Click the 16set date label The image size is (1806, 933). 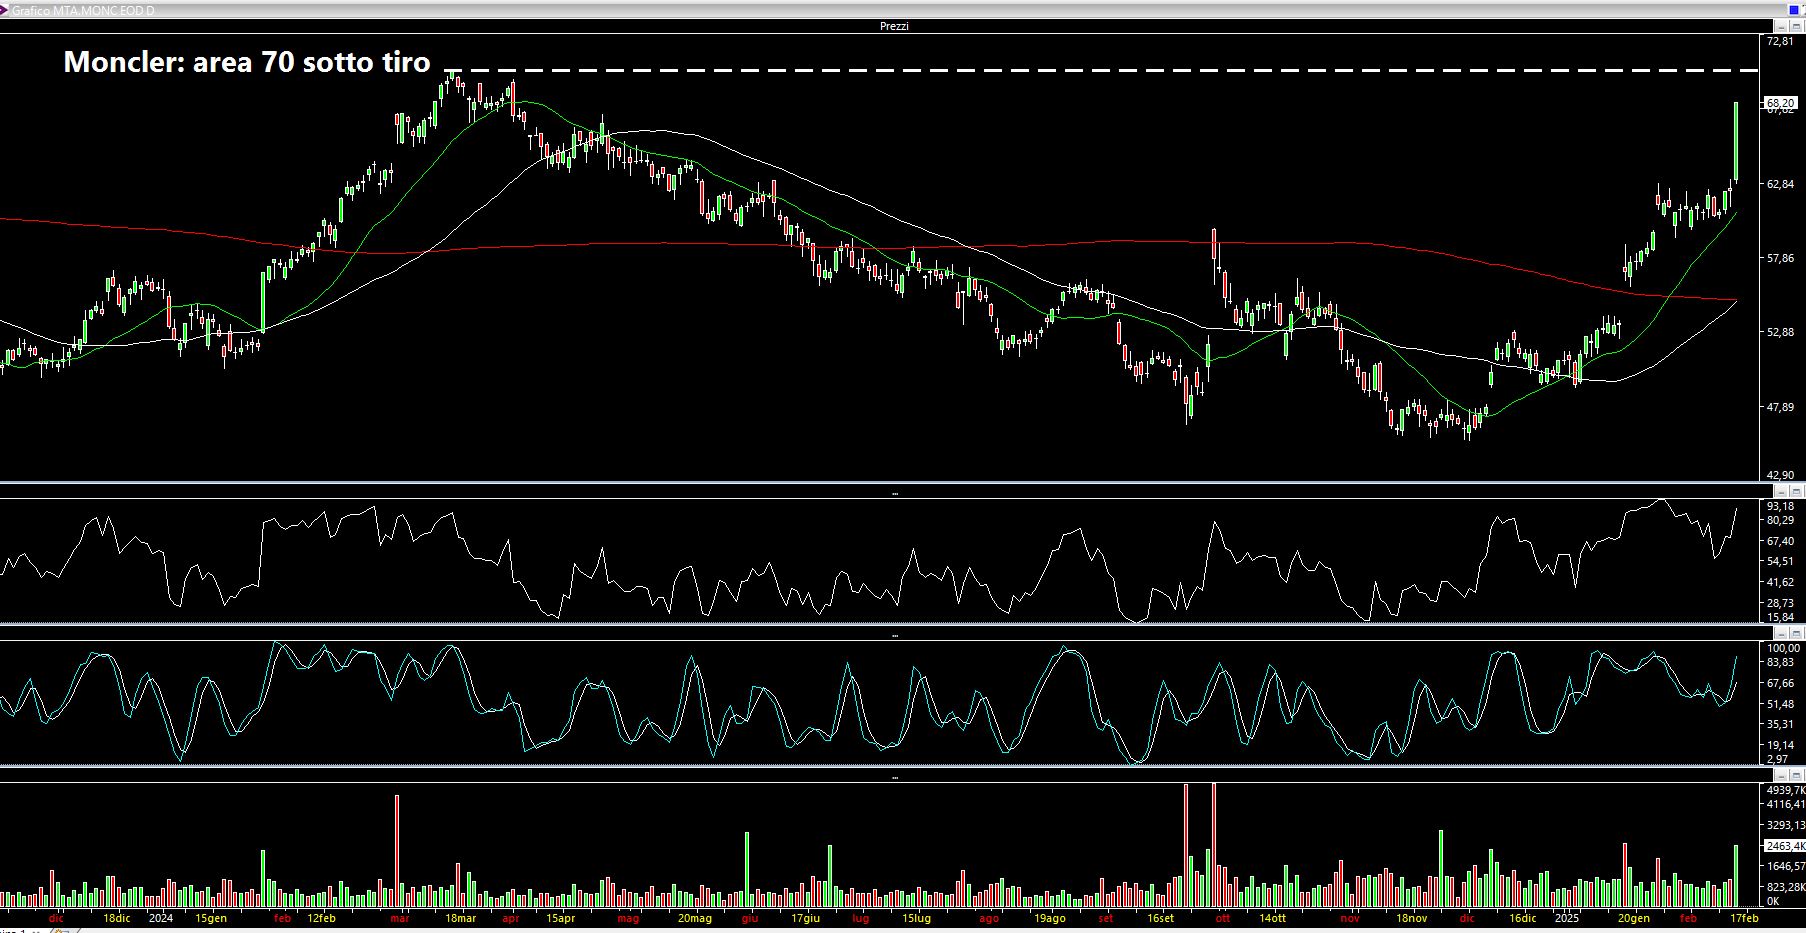tap(1160, 918)
